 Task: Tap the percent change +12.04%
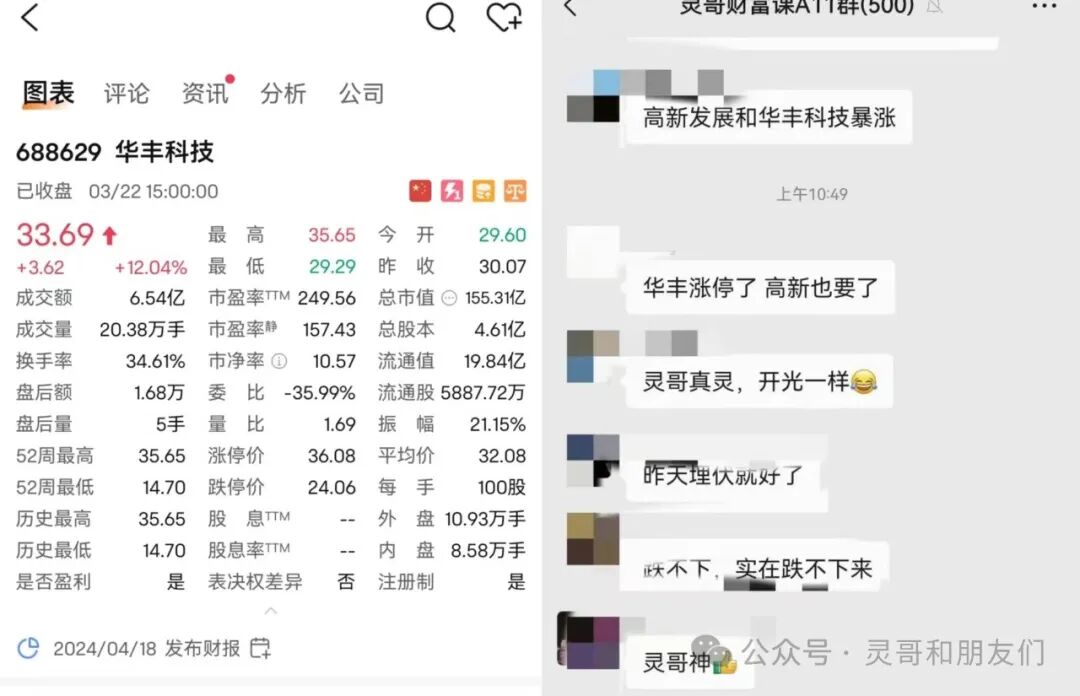click(x=151, y=267)
